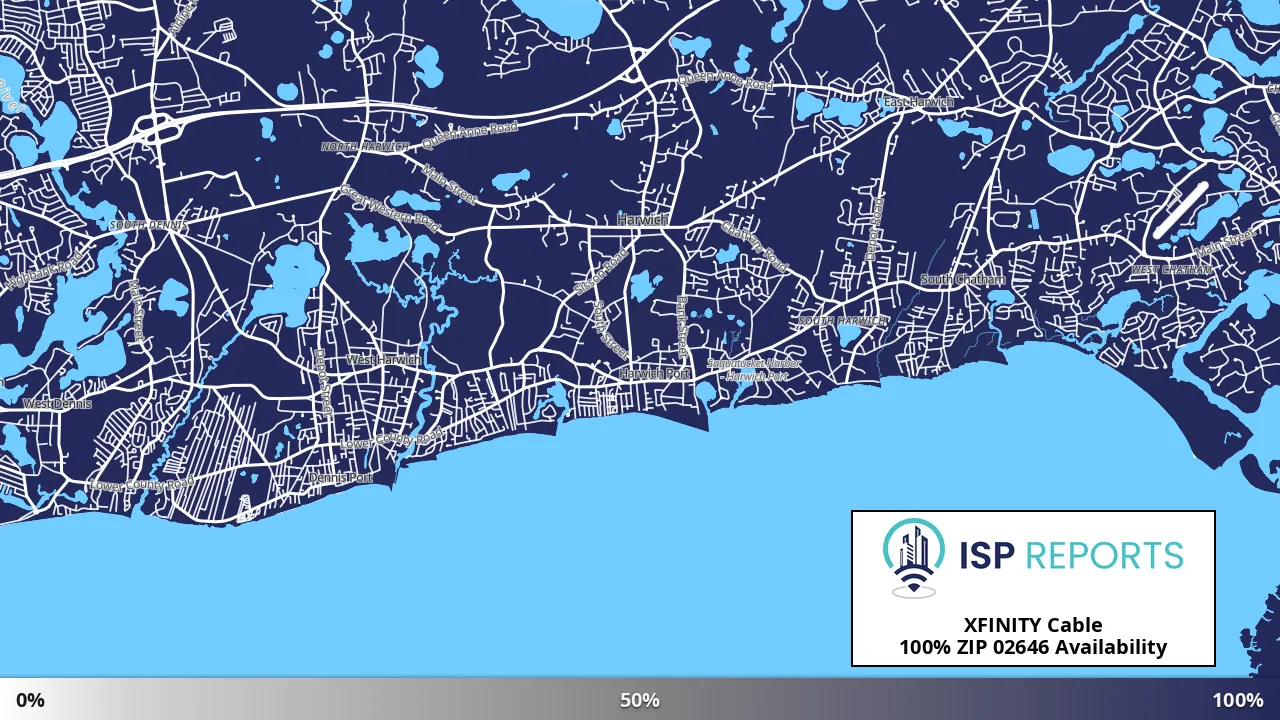This screenshot has width=1280, height=720.
Task: Click the ISP Reports building-and-wifi logo icon
Action: (x=914, y=558)
